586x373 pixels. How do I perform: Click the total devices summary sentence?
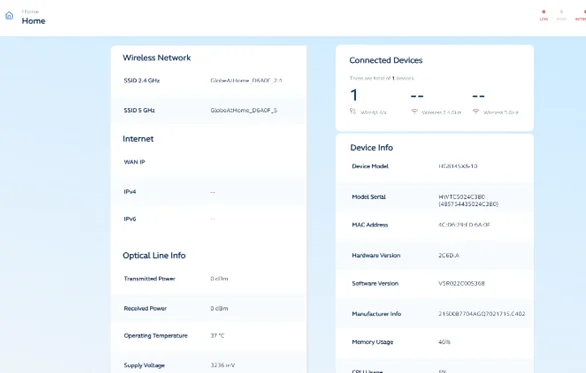coord(381,78)
